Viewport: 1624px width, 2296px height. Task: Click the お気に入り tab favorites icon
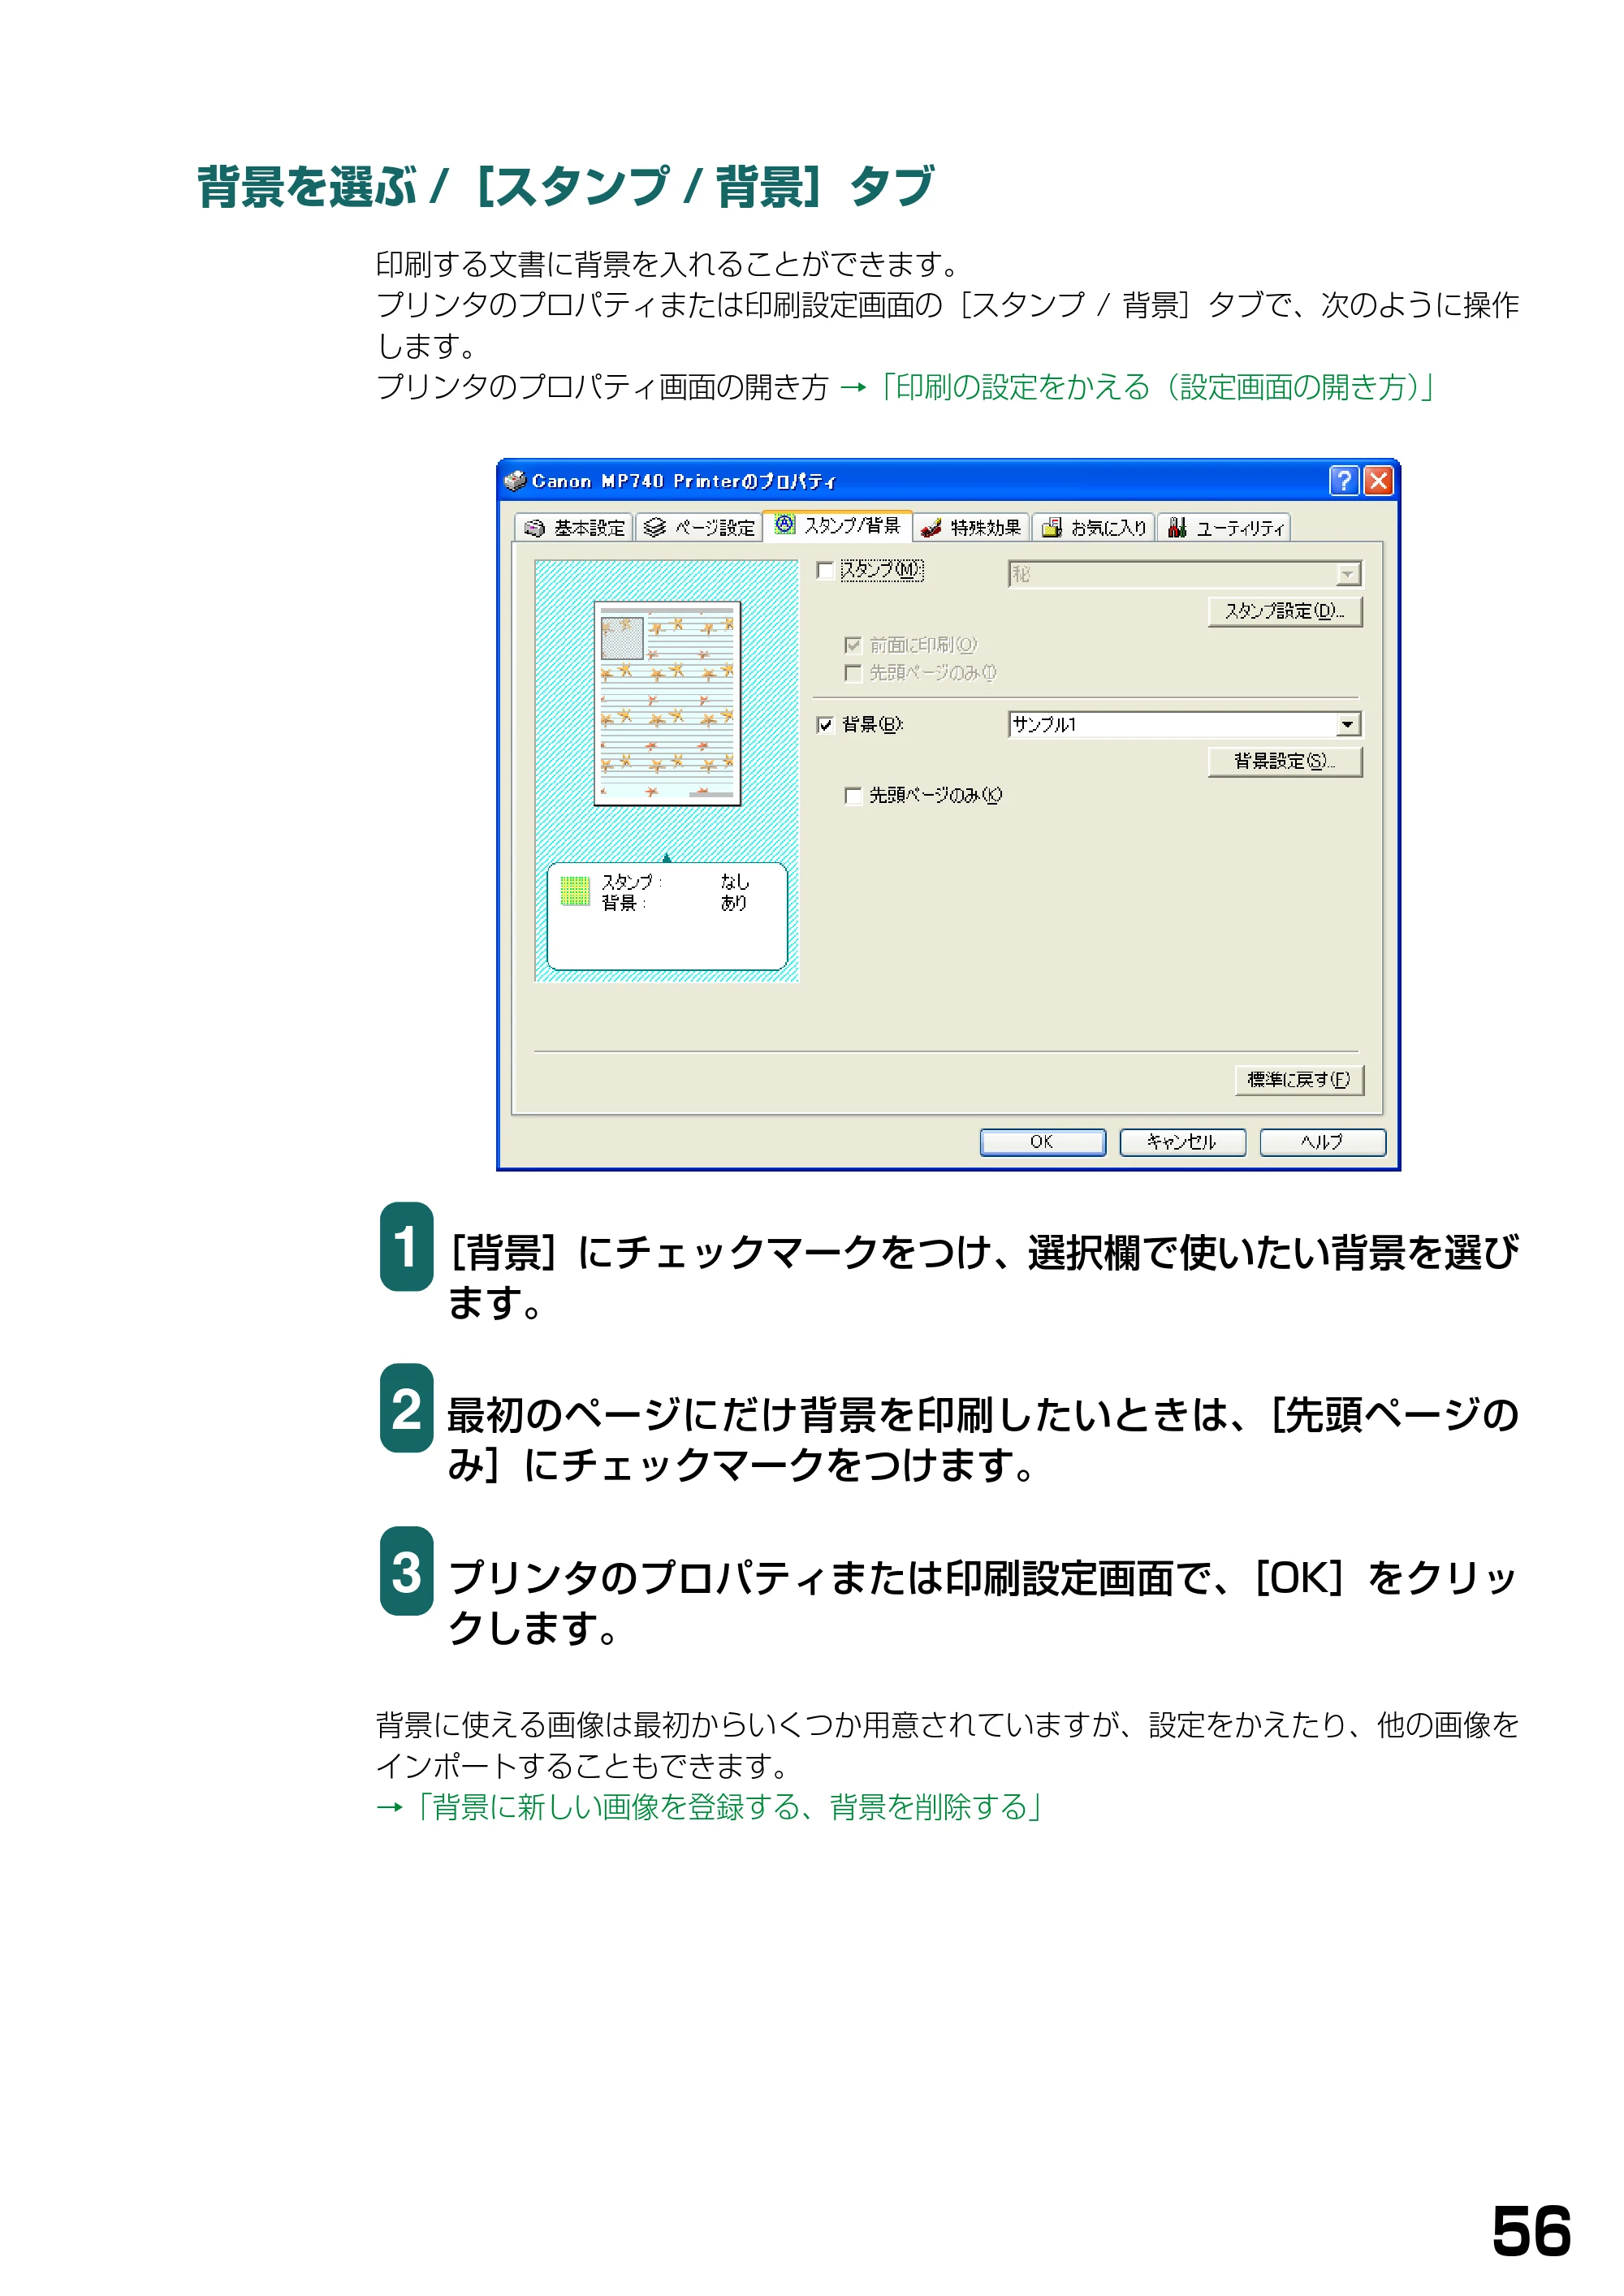(1051, 528)
